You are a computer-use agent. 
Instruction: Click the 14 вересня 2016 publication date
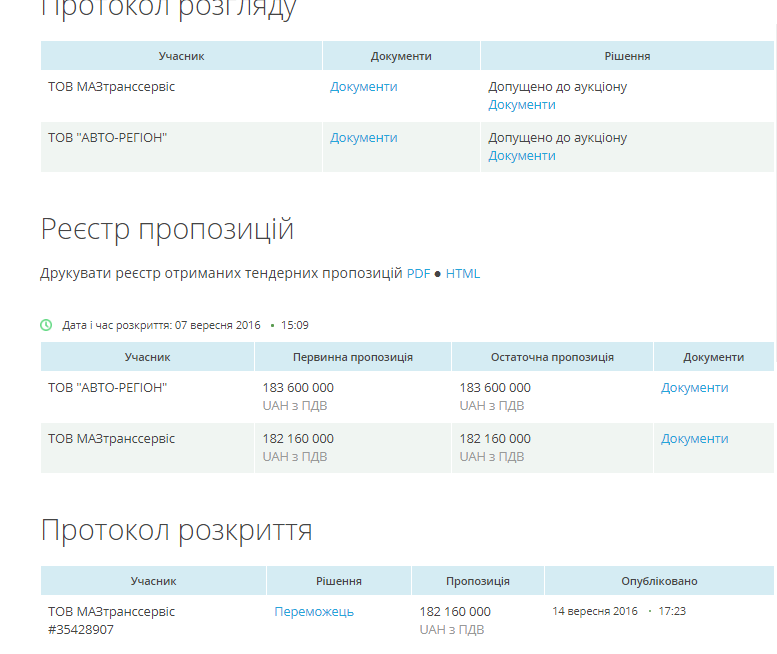coord(594,611)
